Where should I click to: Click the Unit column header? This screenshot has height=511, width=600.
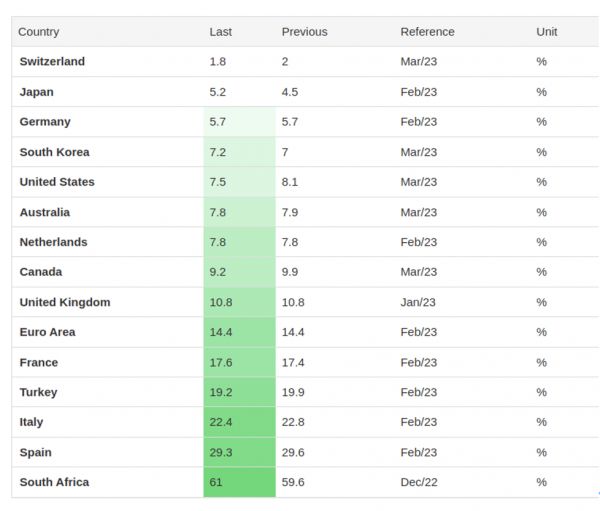(546, 32)
